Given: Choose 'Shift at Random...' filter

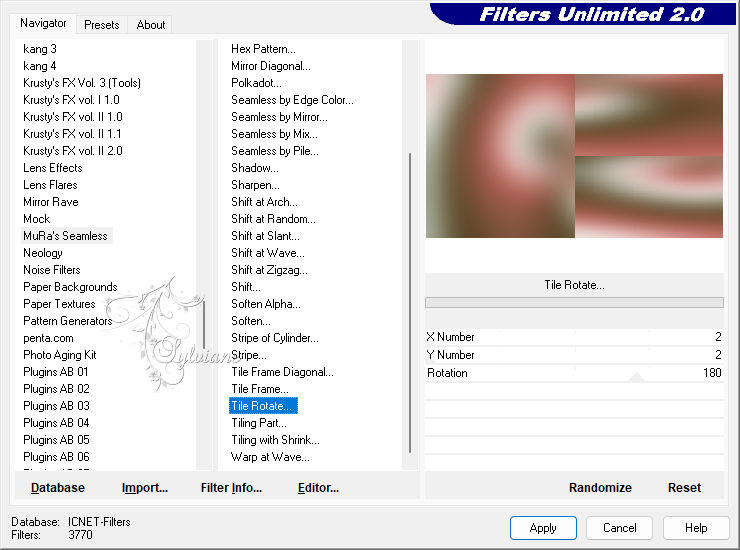Looking at the screenshot, I should click(x=273, y=219).
